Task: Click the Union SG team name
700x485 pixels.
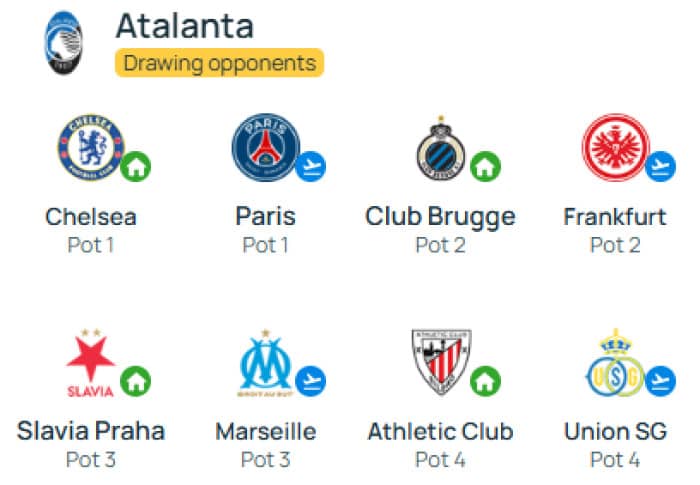Action: tap(616, 431)
